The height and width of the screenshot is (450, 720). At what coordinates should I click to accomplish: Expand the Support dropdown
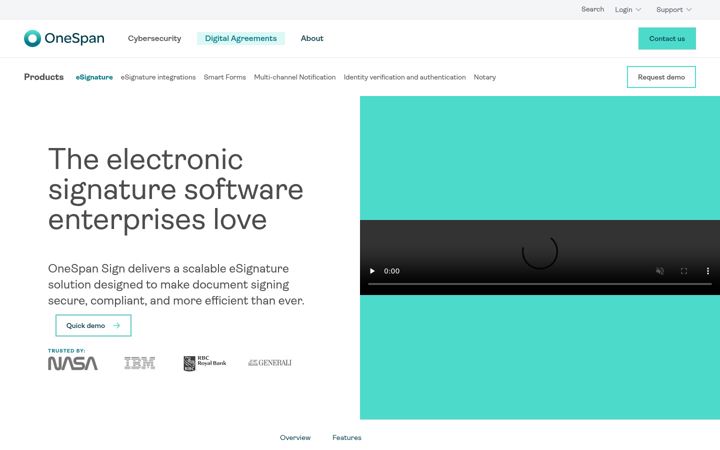pos(674,10)
